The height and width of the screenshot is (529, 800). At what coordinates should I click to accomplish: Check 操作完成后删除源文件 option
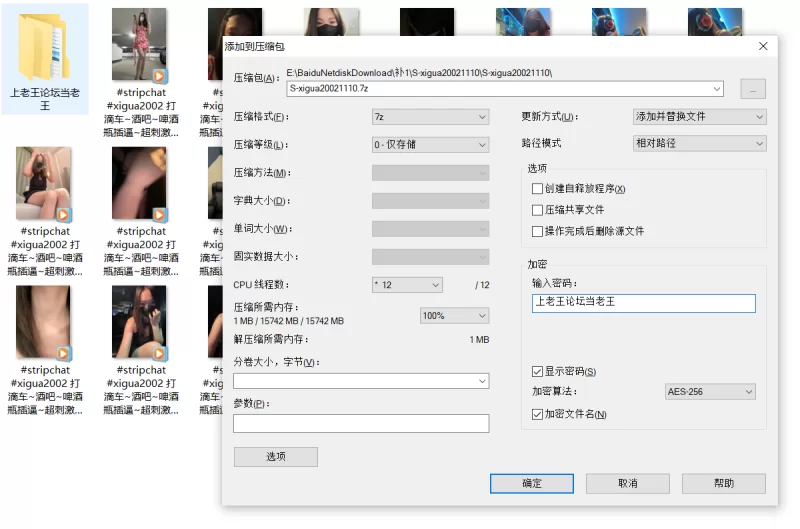[538, 231]
